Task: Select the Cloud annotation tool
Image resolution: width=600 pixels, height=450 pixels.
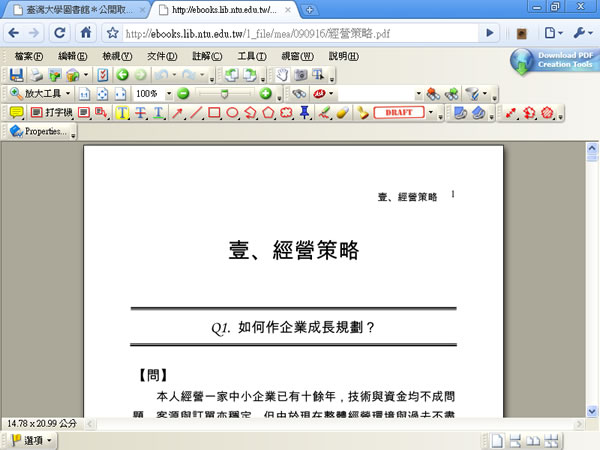Action: click(x=286, y=112)
